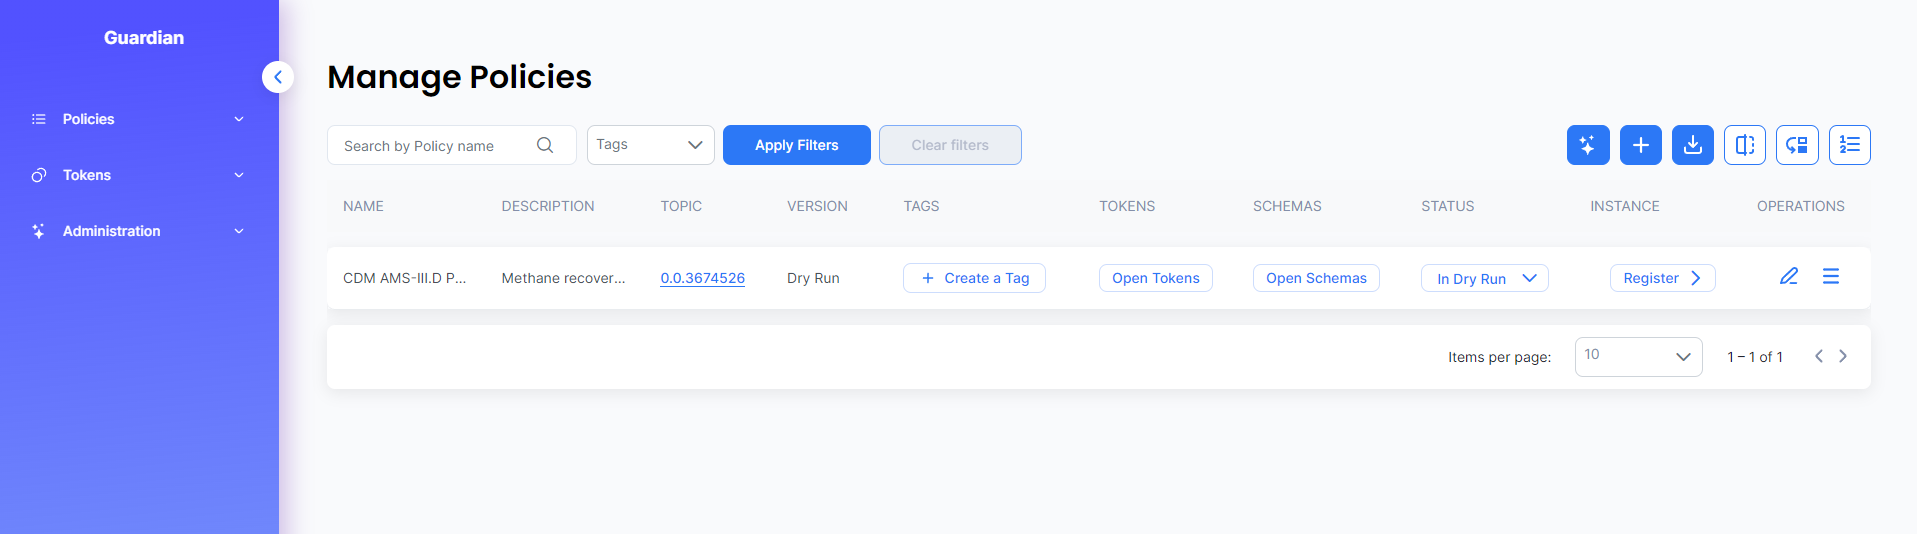Click the numbered list icon button
Image resolution: width=1917 pixels, height=534 pixels.
pyautogui.click(x=1850, y=145)
